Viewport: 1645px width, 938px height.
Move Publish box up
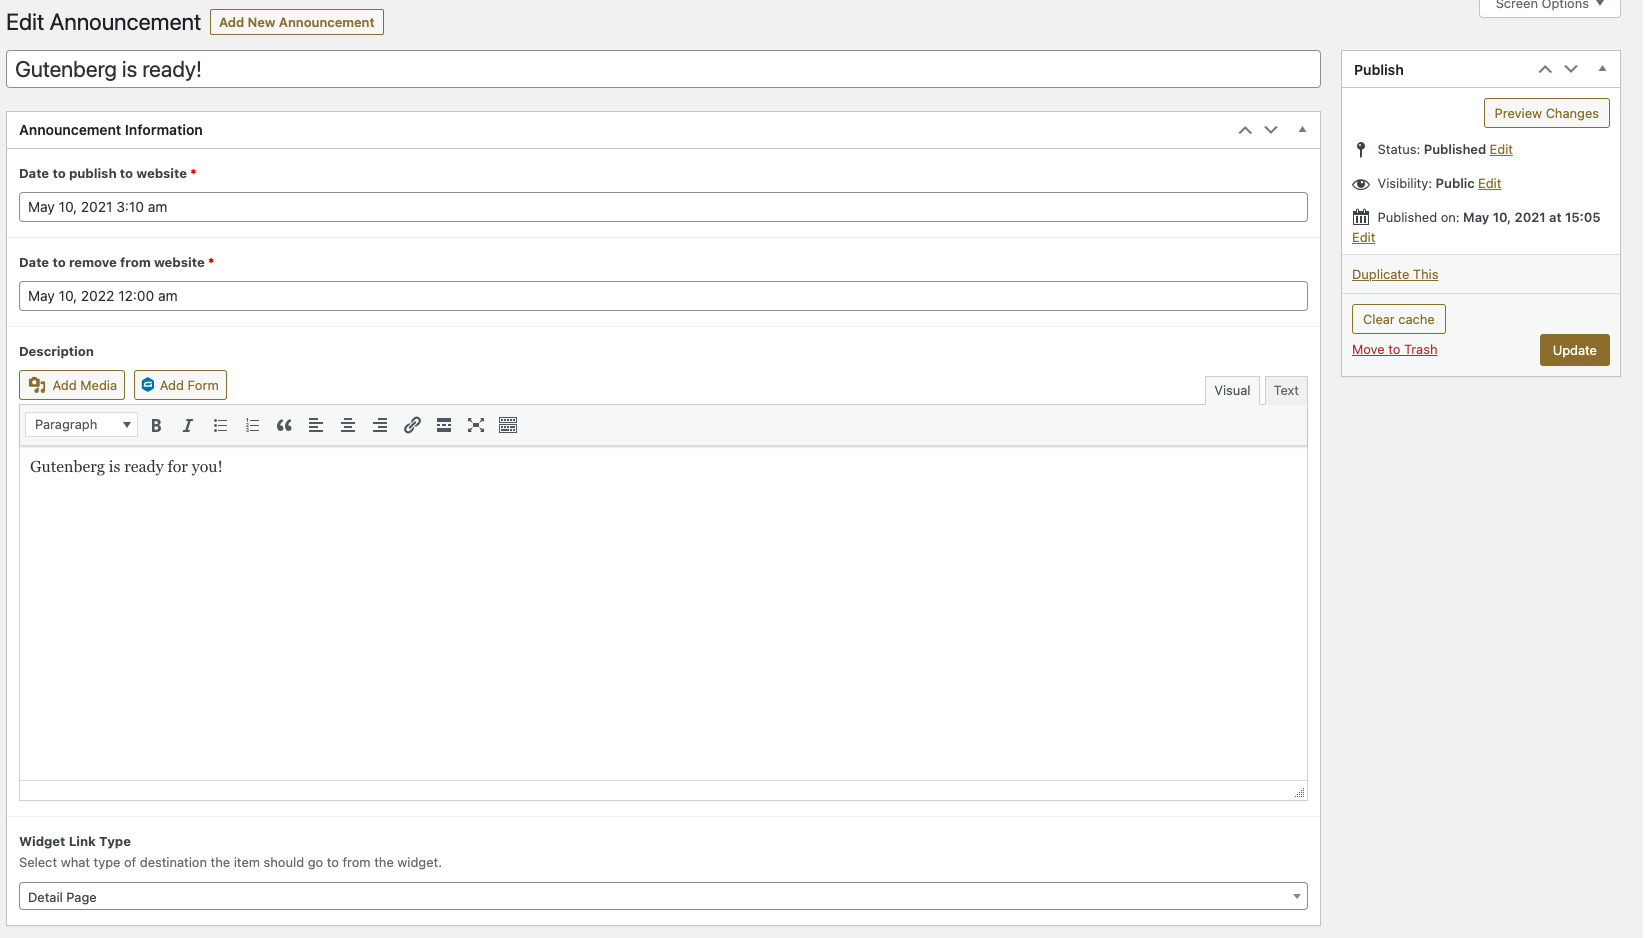(x=1545, y=69)
